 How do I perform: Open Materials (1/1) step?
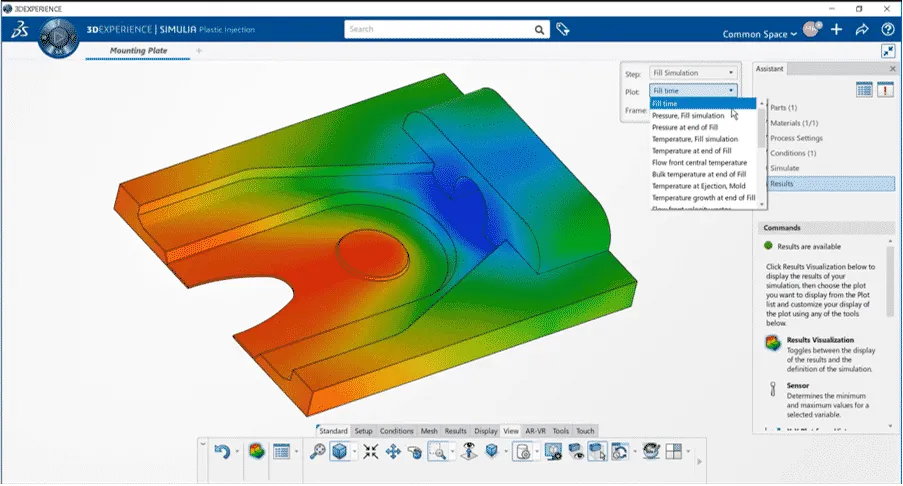(794, 123)
